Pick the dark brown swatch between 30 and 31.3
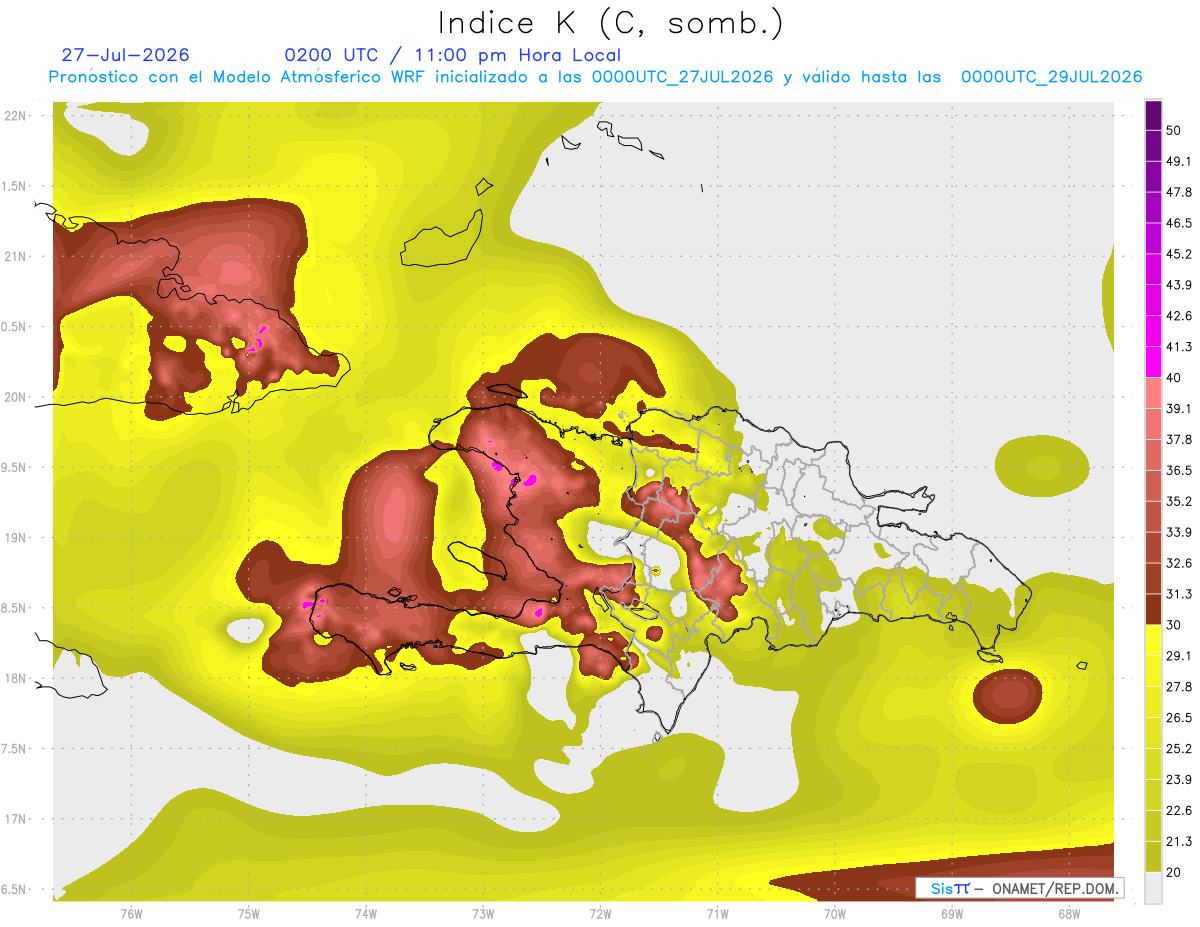 [x=1153, y=609]
